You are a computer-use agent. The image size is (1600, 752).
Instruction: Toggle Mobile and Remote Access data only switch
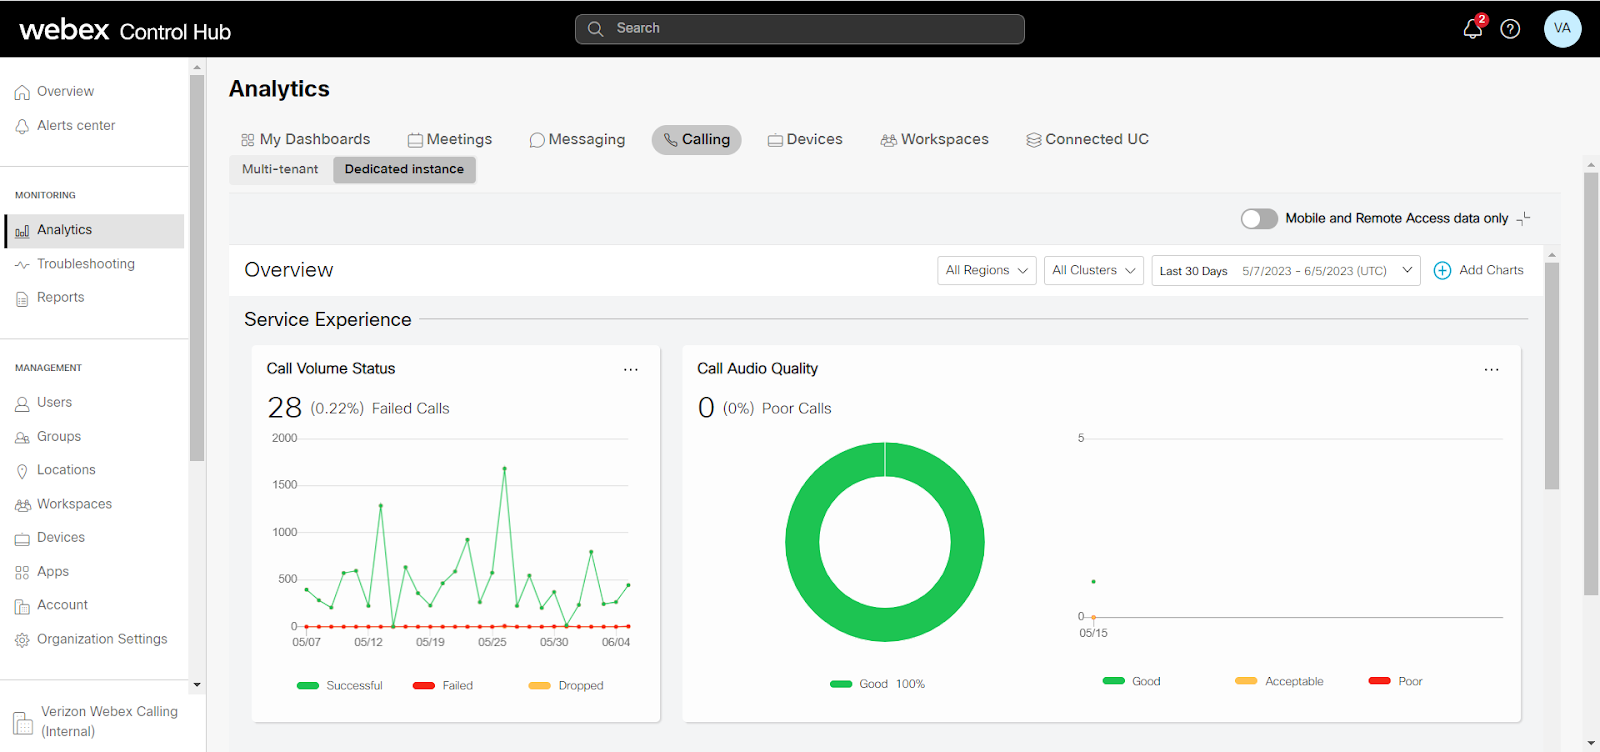pos(1259,218)
